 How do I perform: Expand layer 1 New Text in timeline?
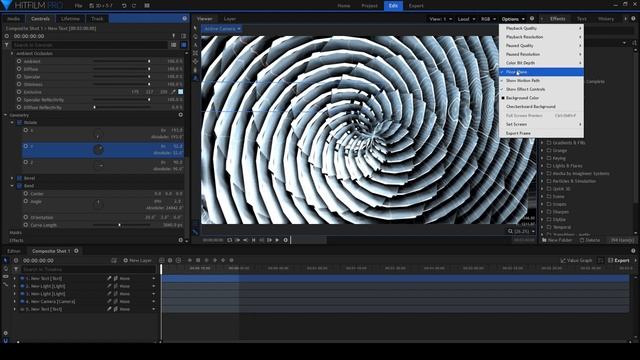[15, 278]
